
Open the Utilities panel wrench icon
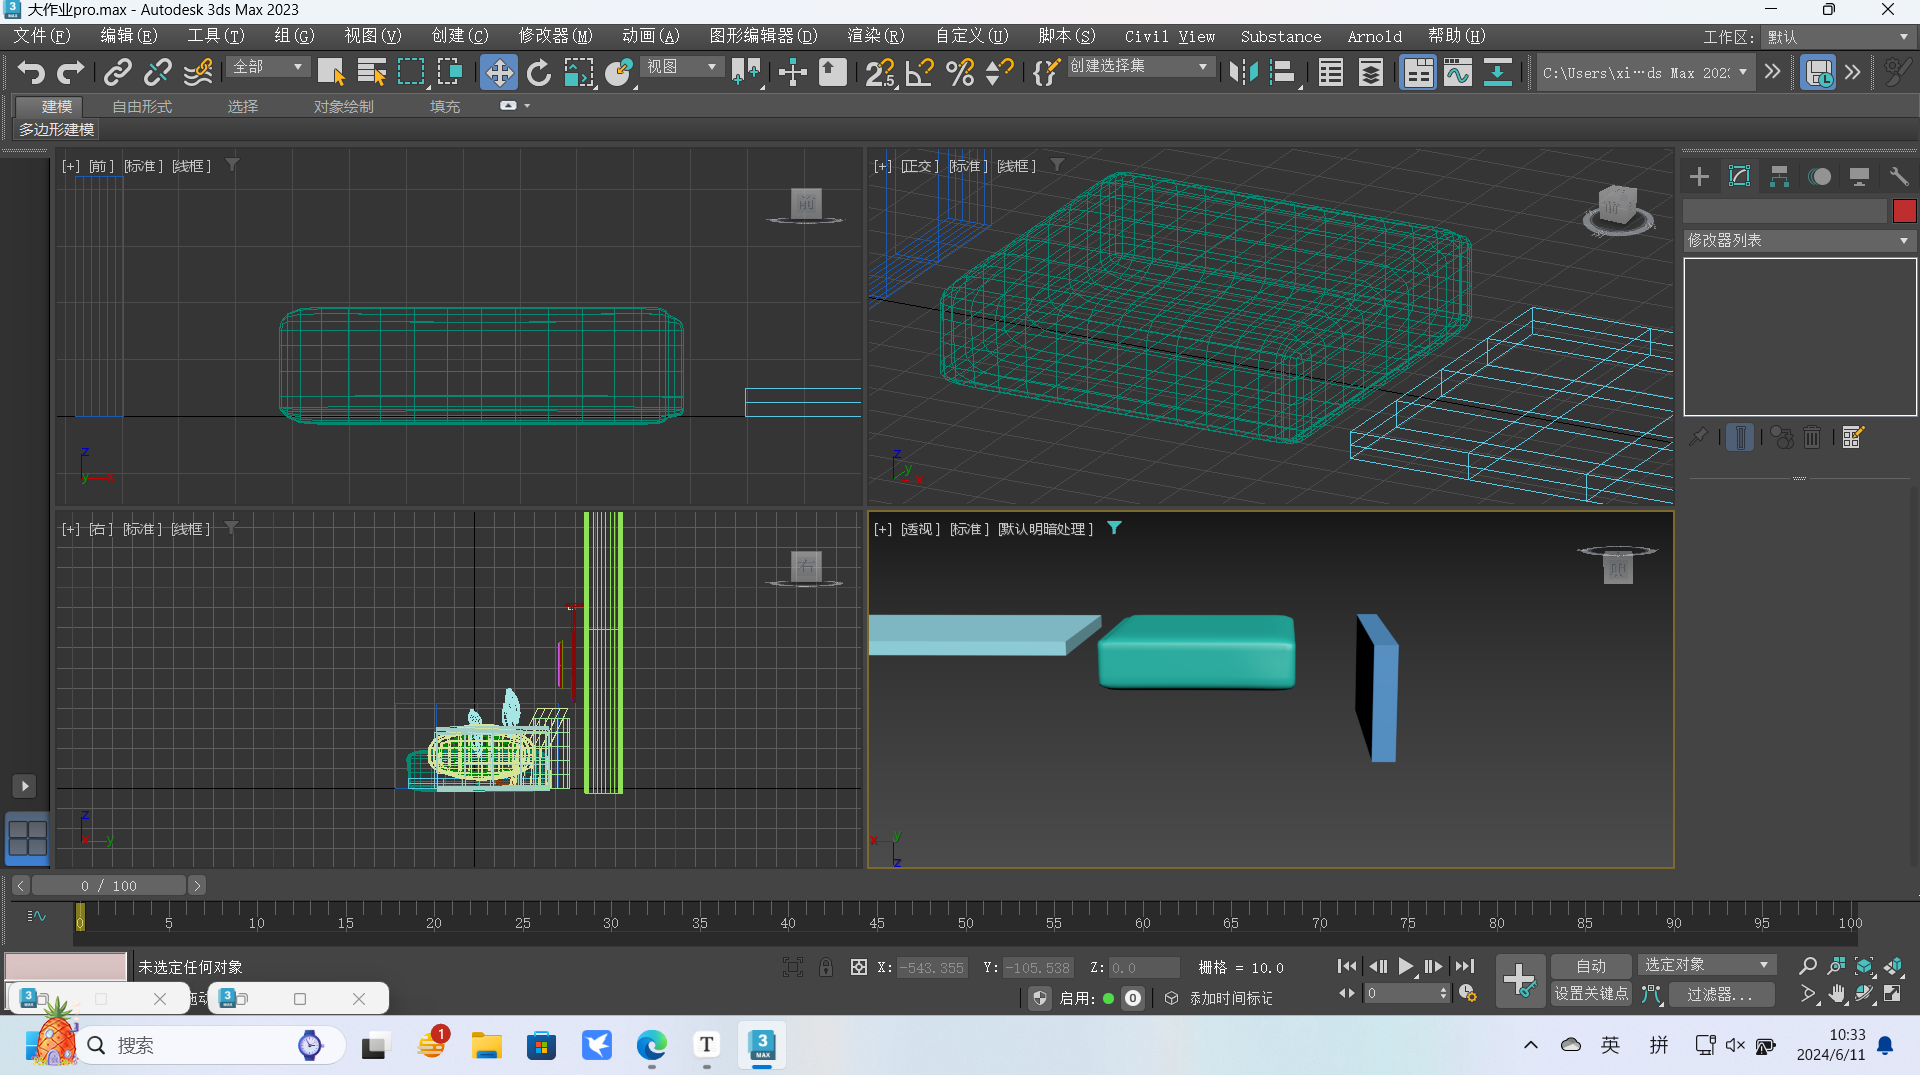click(x=1898, y=176)
